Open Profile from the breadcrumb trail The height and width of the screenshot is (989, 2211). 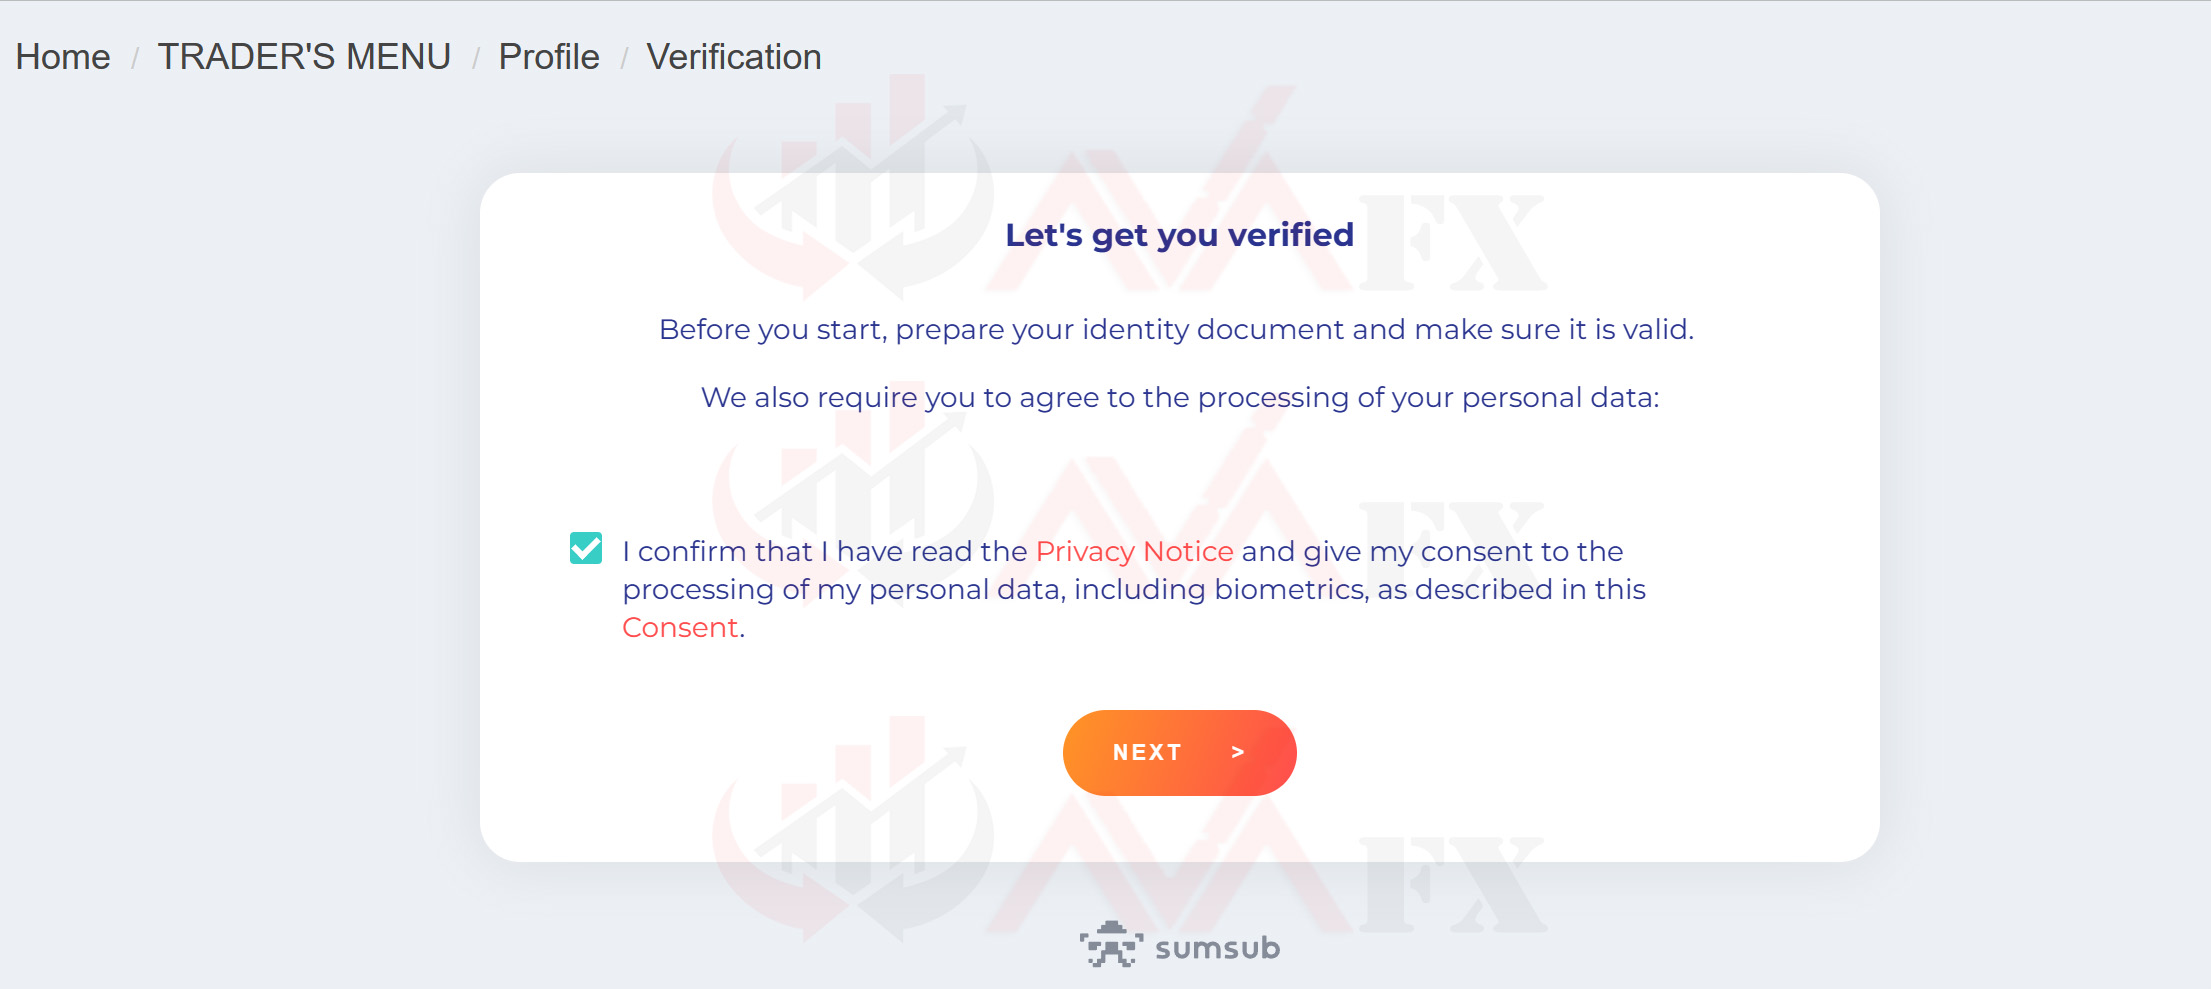[548, 56]
